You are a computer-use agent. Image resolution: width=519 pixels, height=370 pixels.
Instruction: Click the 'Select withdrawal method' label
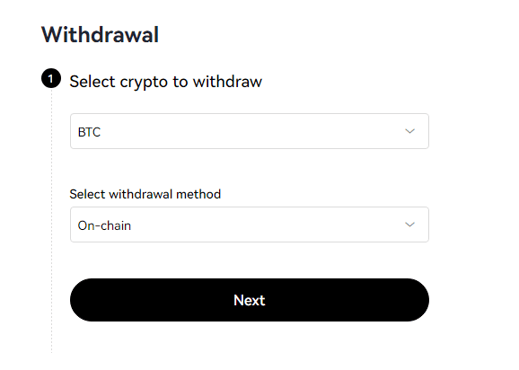[145, 194]
